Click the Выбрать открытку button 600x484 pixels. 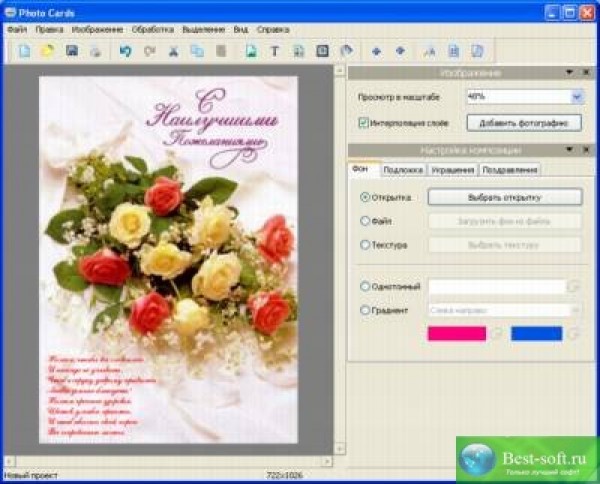[x=505, y=197]
